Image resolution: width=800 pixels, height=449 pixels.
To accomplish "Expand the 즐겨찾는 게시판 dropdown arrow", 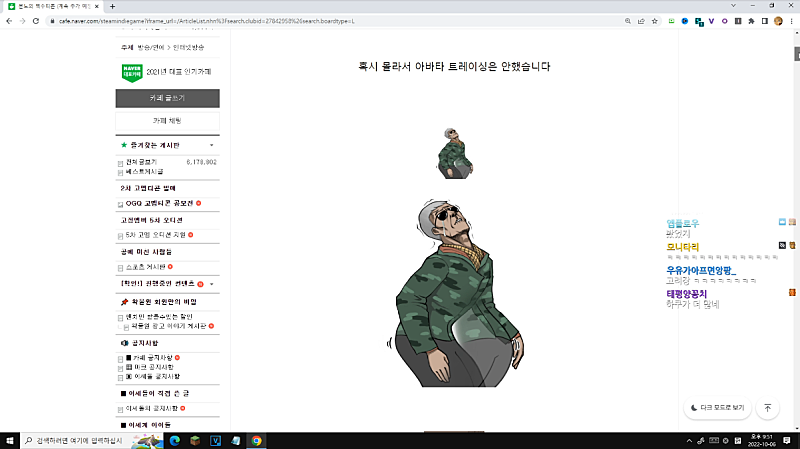I will (212, 145).
